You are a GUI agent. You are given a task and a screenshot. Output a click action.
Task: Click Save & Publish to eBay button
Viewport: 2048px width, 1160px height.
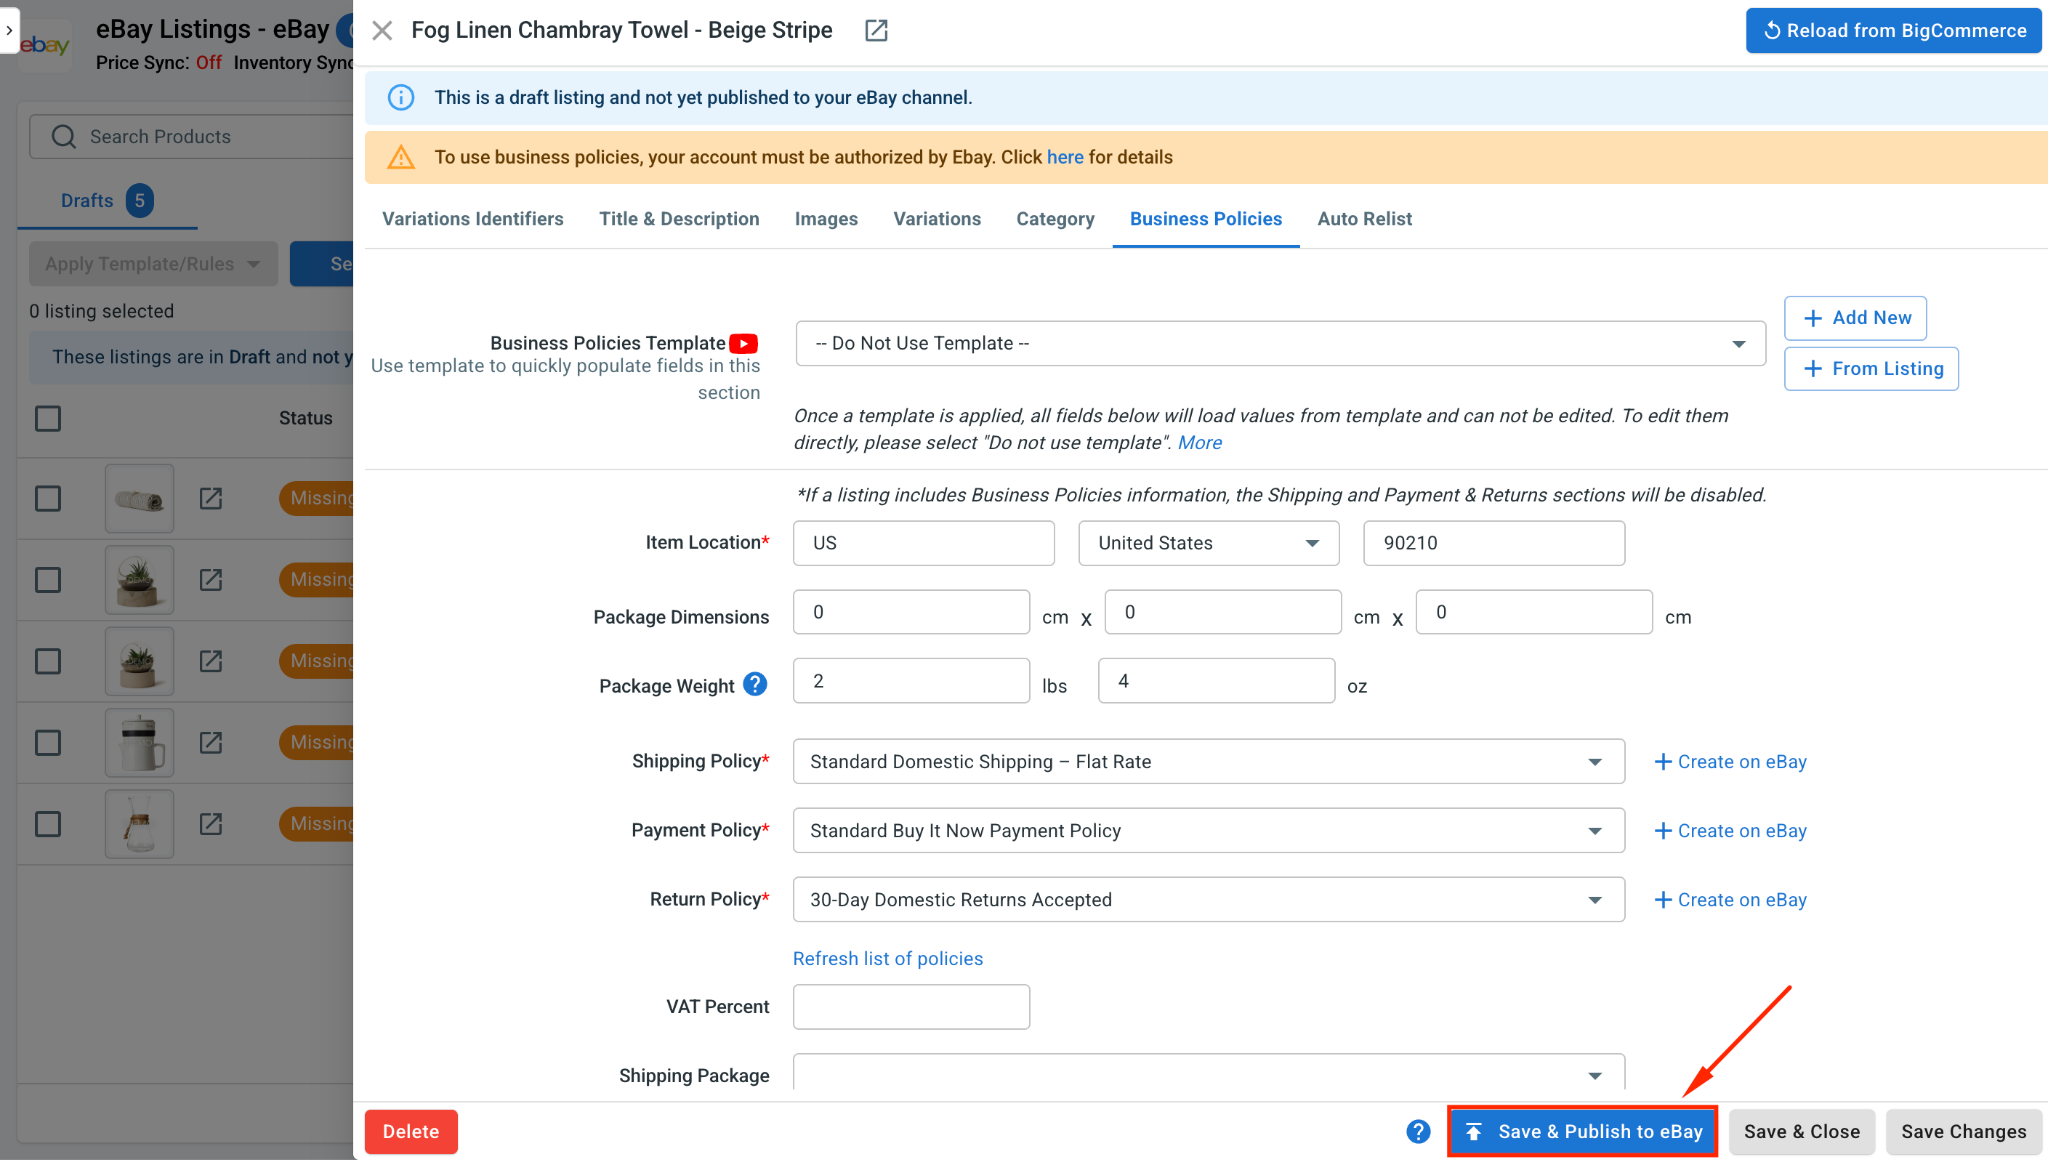1582,1131
